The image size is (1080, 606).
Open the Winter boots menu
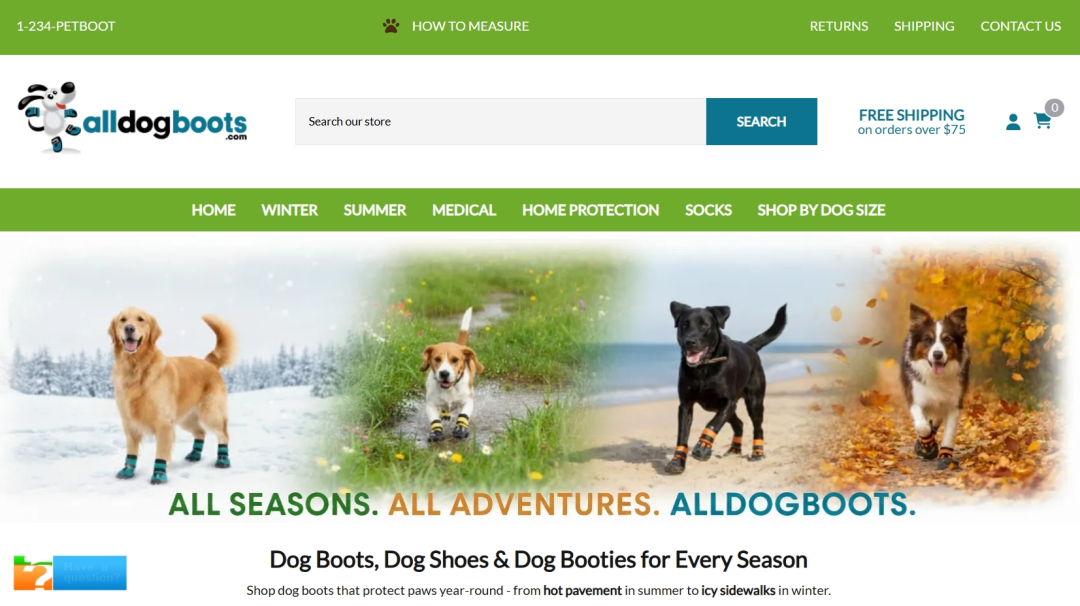[x=289, y=210]
